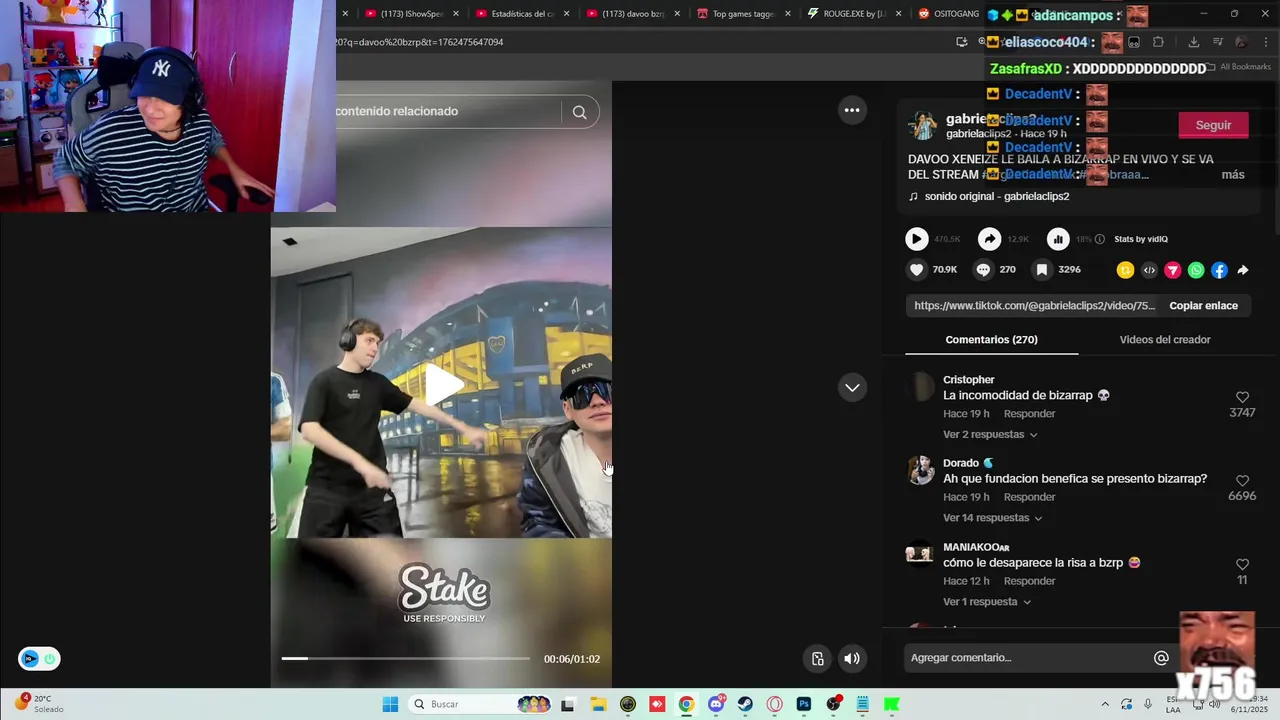
Task: Open Discord from taskbar
Action: tap(716, 704)
